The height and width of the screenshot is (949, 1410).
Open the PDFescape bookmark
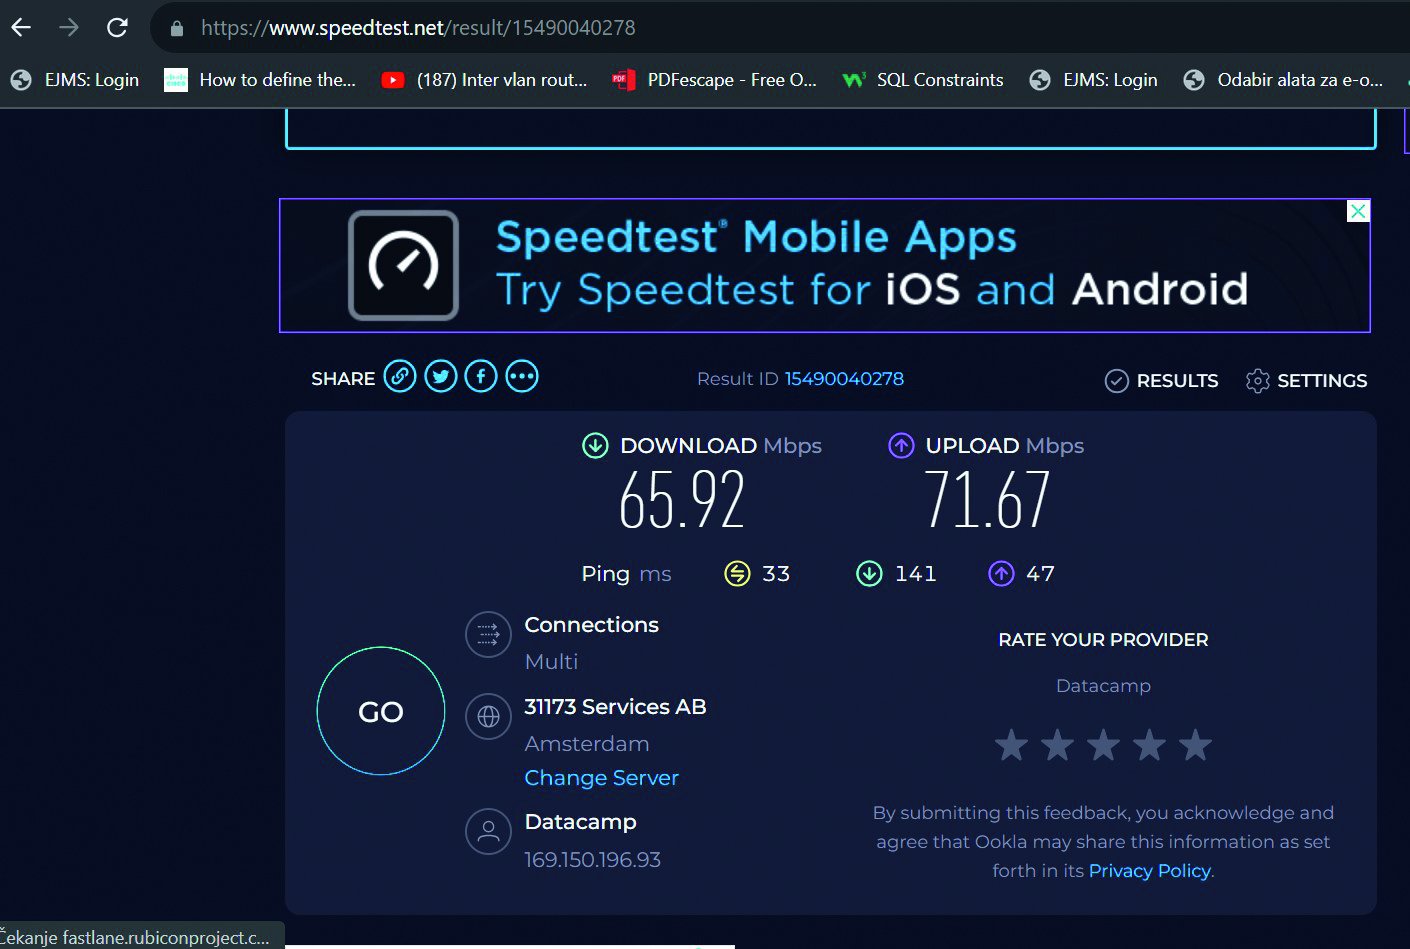click(714, 80)
